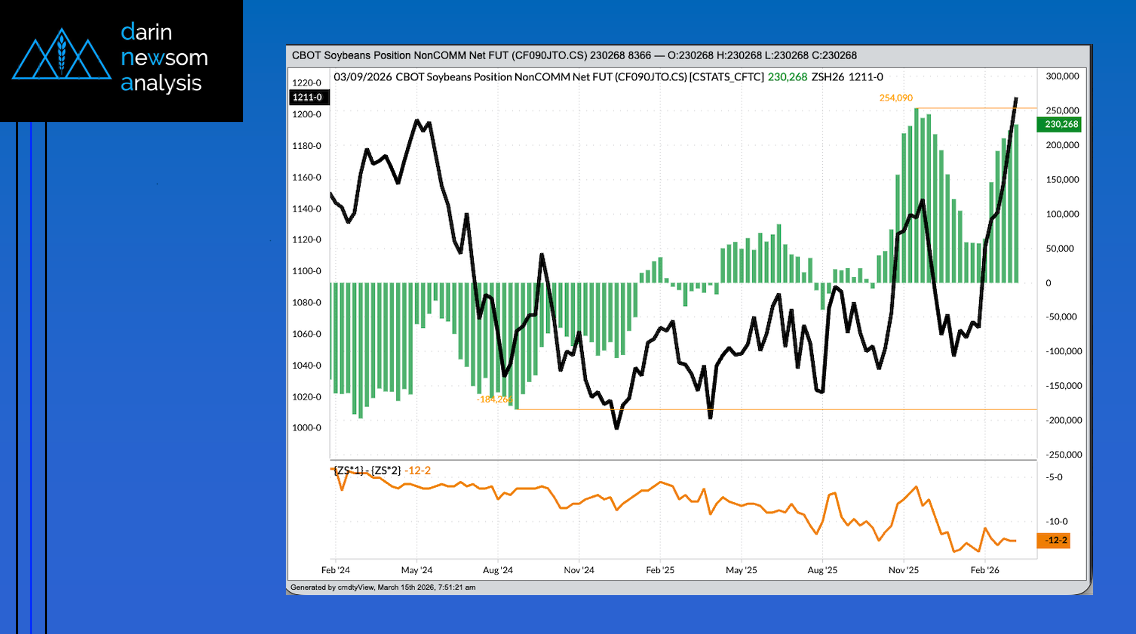Select the Aug '24 date axis label
The image size is (1136, 634).
tap(497, 570)
